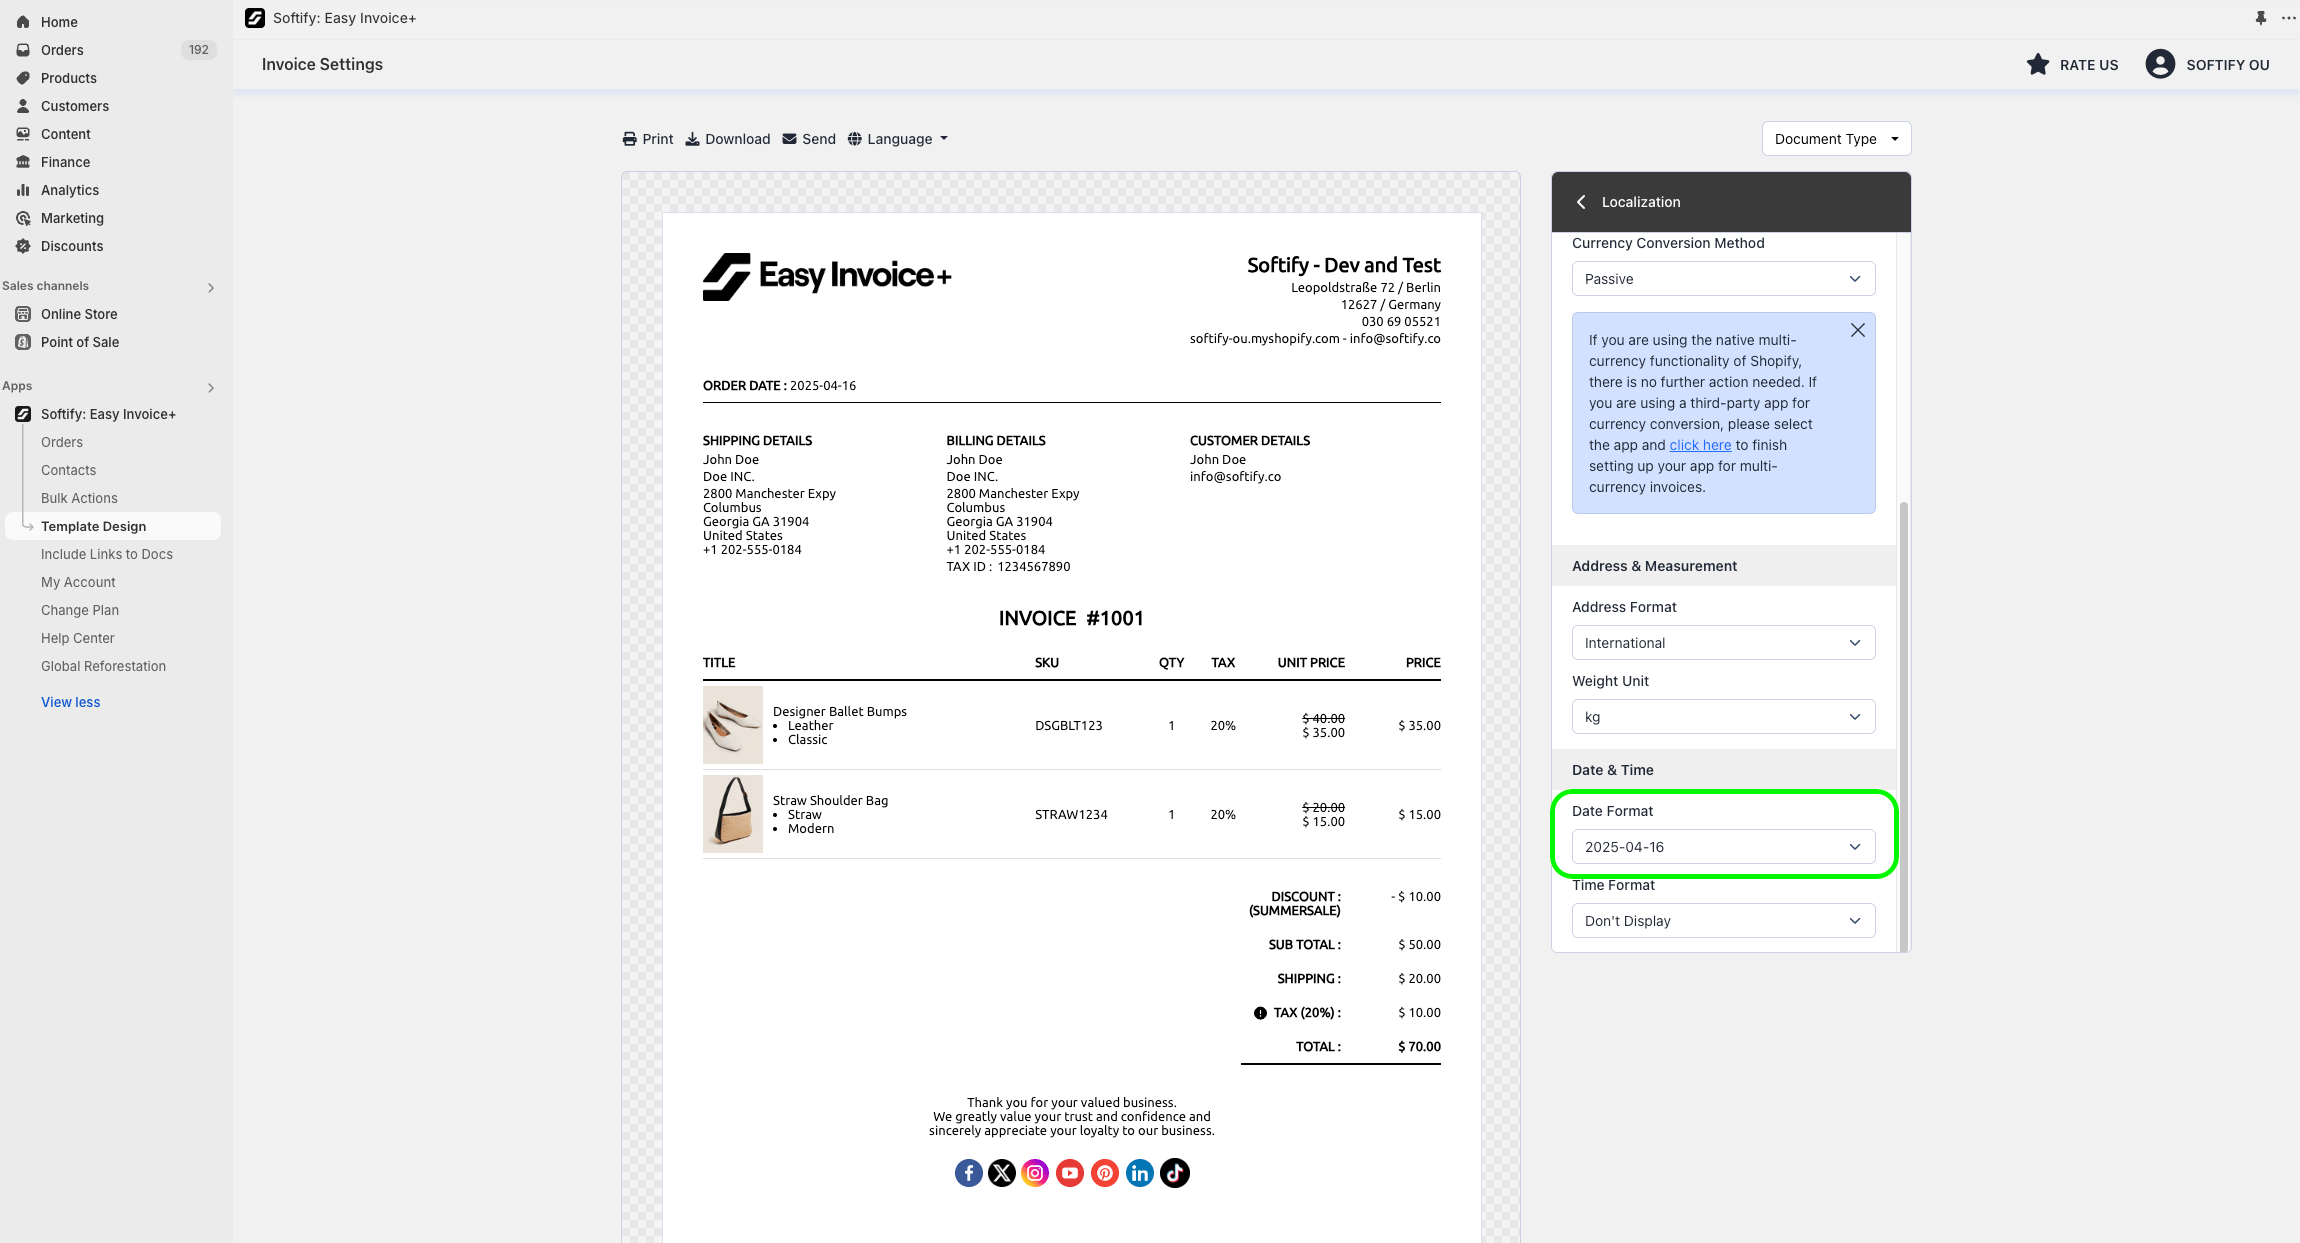Click the Facebook icon on invoice
2300x1243 pixels.
pyautogui.click(x=968, y=1173)
